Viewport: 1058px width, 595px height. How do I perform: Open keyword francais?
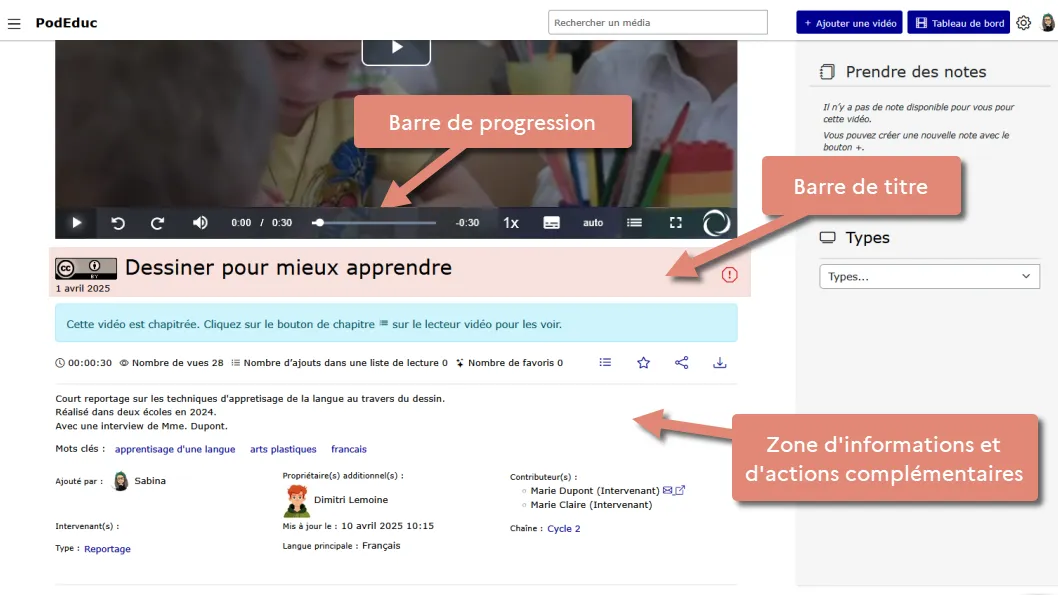349,449
